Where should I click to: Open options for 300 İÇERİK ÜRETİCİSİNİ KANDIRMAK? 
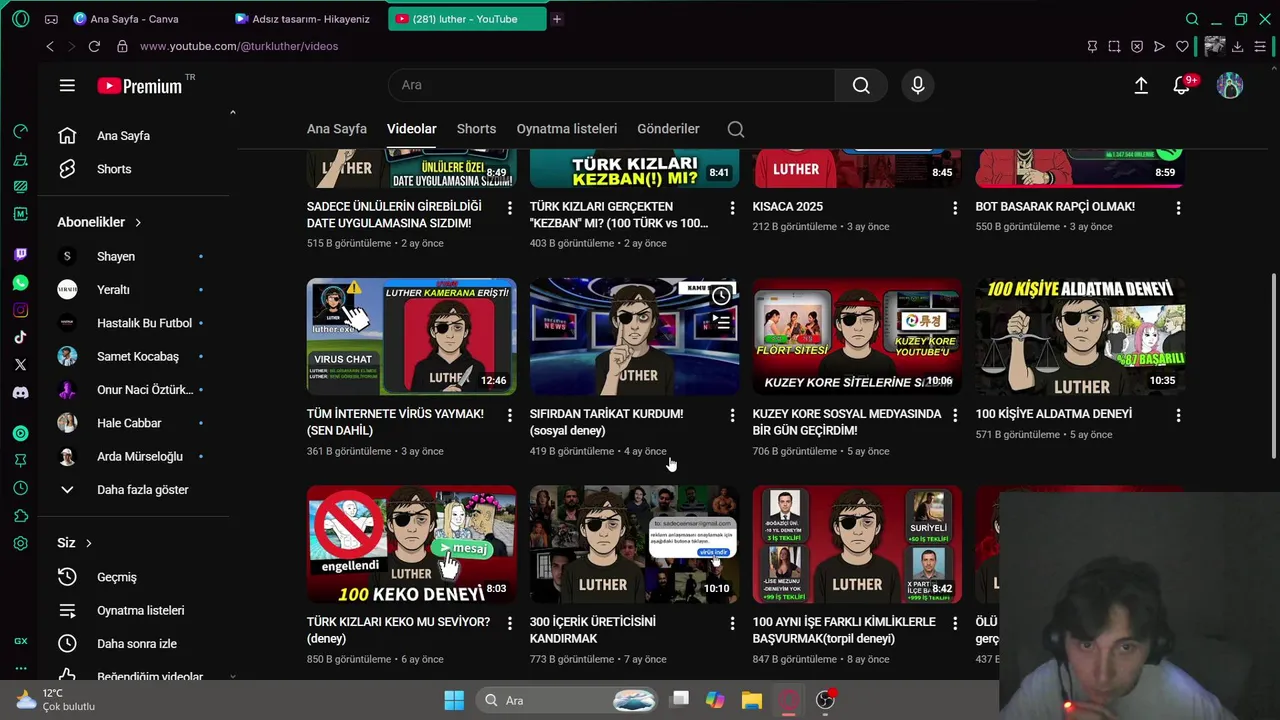[x=732, y=623]
